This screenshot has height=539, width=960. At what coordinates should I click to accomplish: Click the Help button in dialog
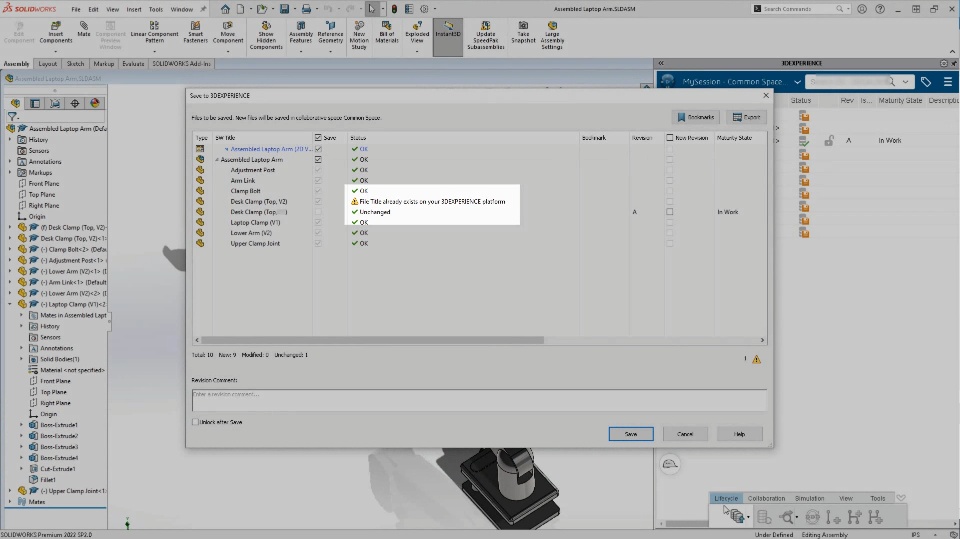click(740, 434)
